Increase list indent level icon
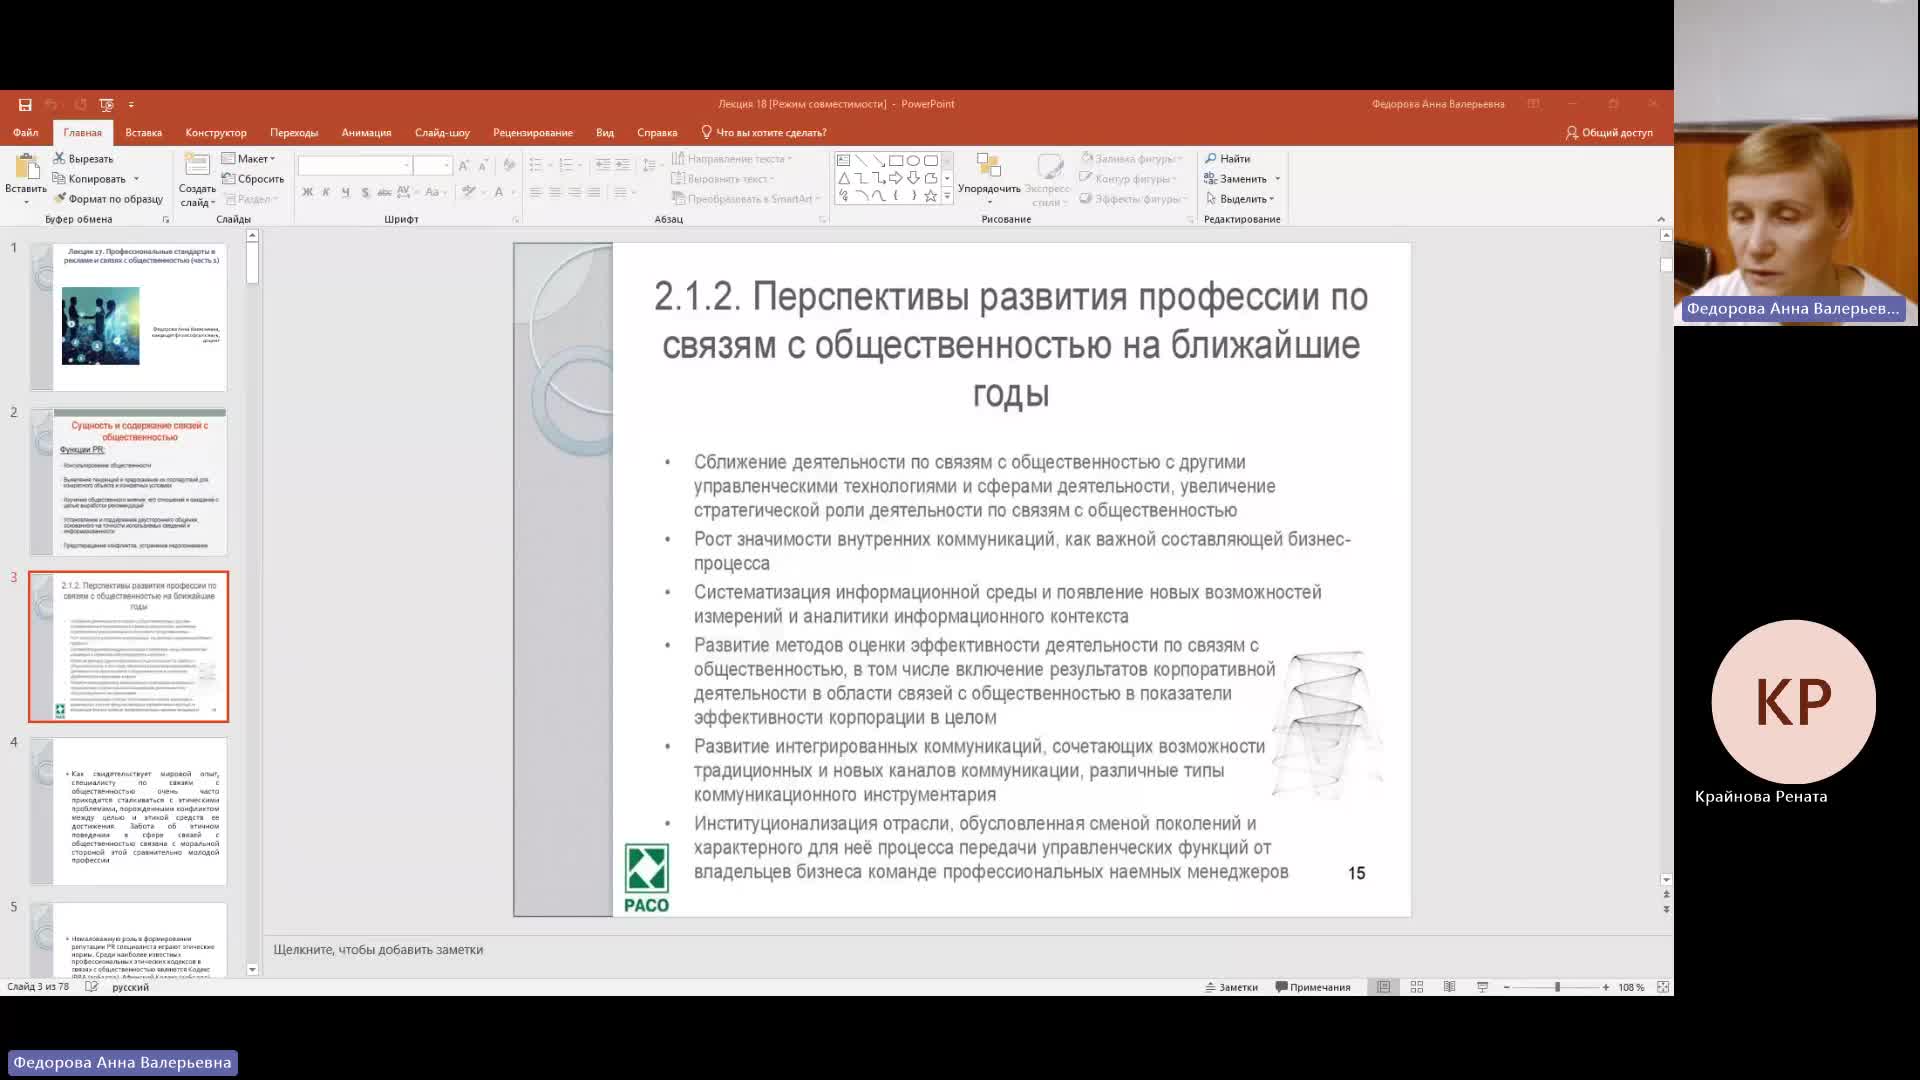Viewport: 1920px width, 1080px height. click(x=622, y=165)
